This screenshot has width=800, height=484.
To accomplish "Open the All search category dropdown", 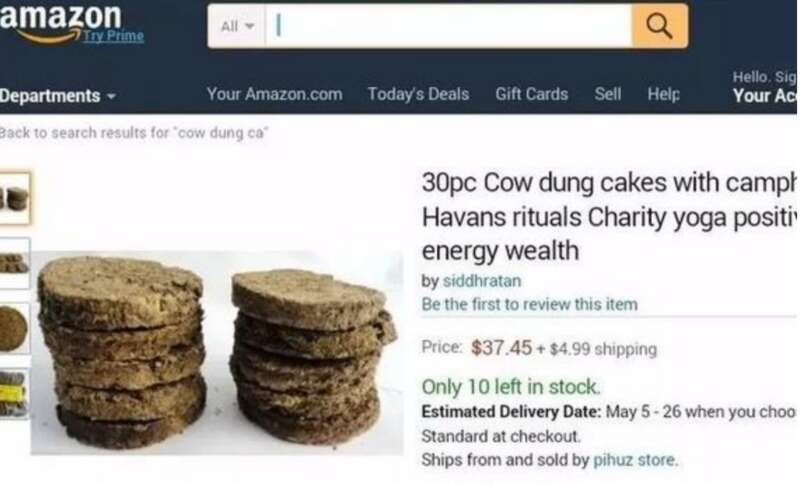I will (237, 26).
